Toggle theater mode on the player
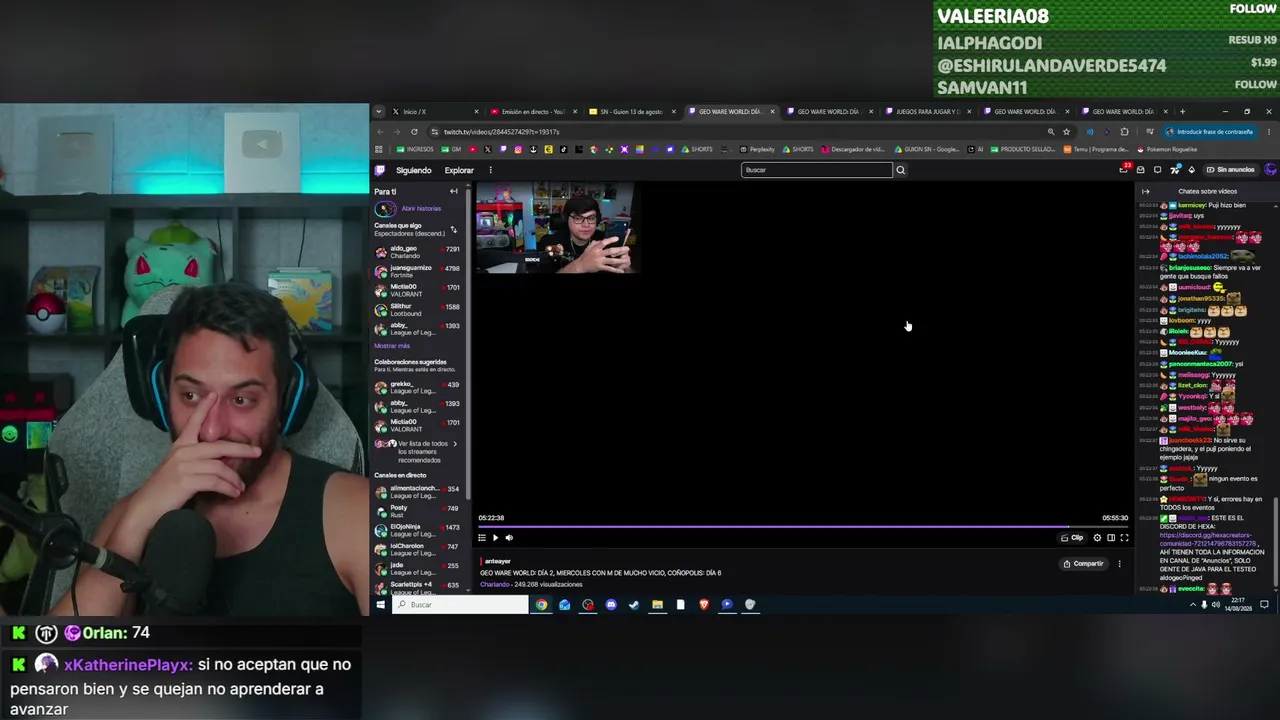This screenshot has width=1280, height=720. (1111, 538)
